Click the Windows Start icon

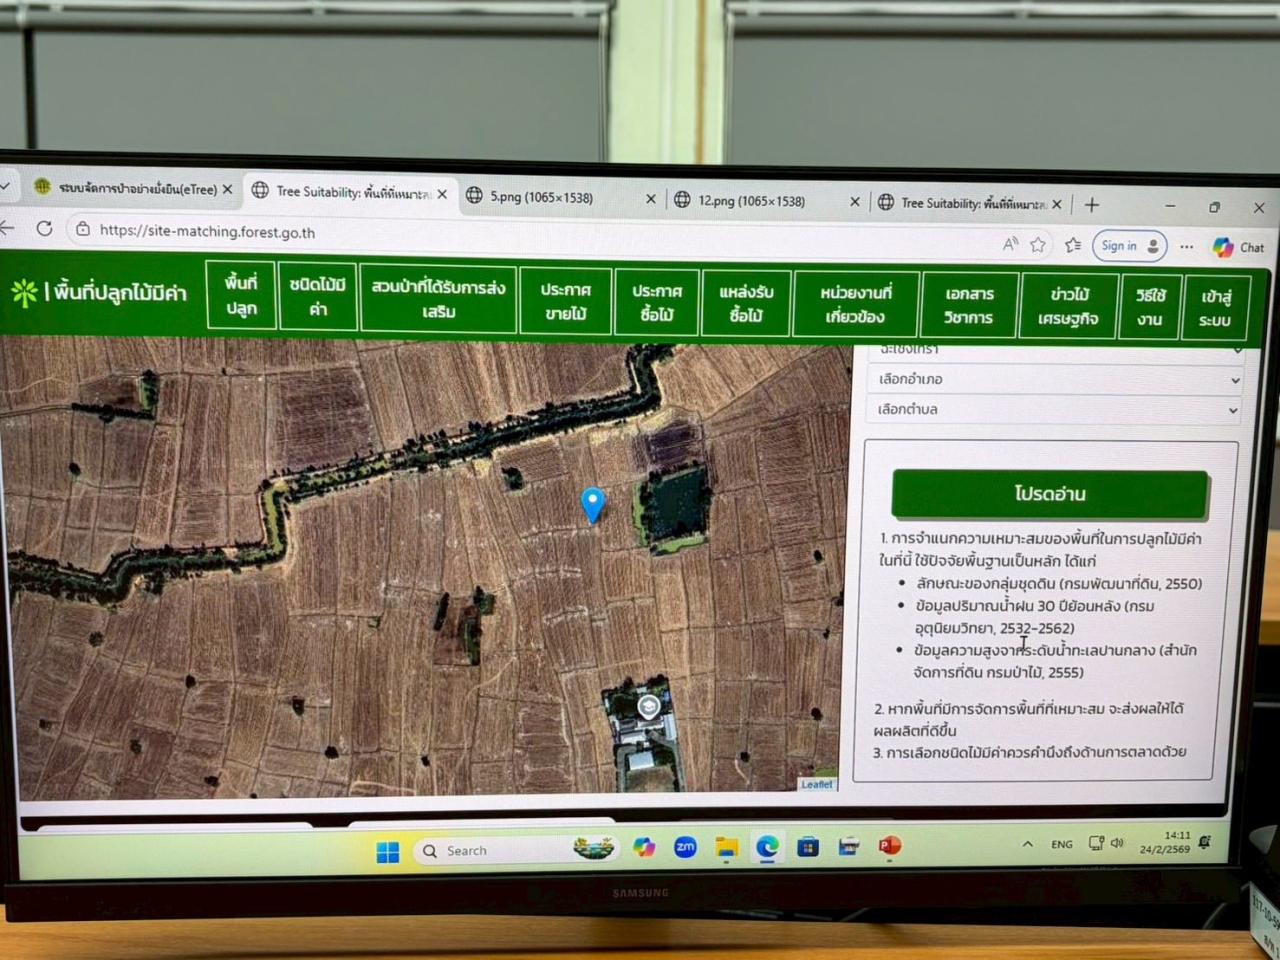[x=388, y=851]
